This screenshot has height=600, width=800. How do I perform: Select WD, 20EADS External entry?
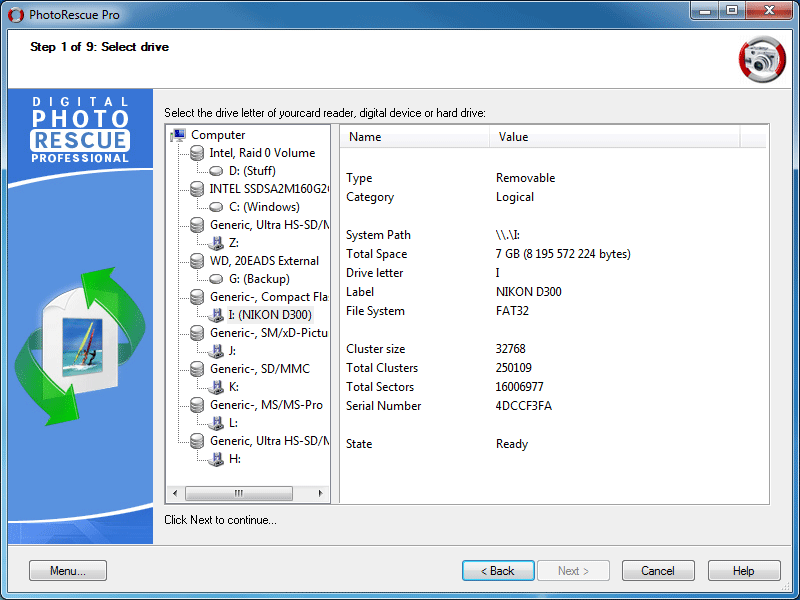click(x=264, y=261)
